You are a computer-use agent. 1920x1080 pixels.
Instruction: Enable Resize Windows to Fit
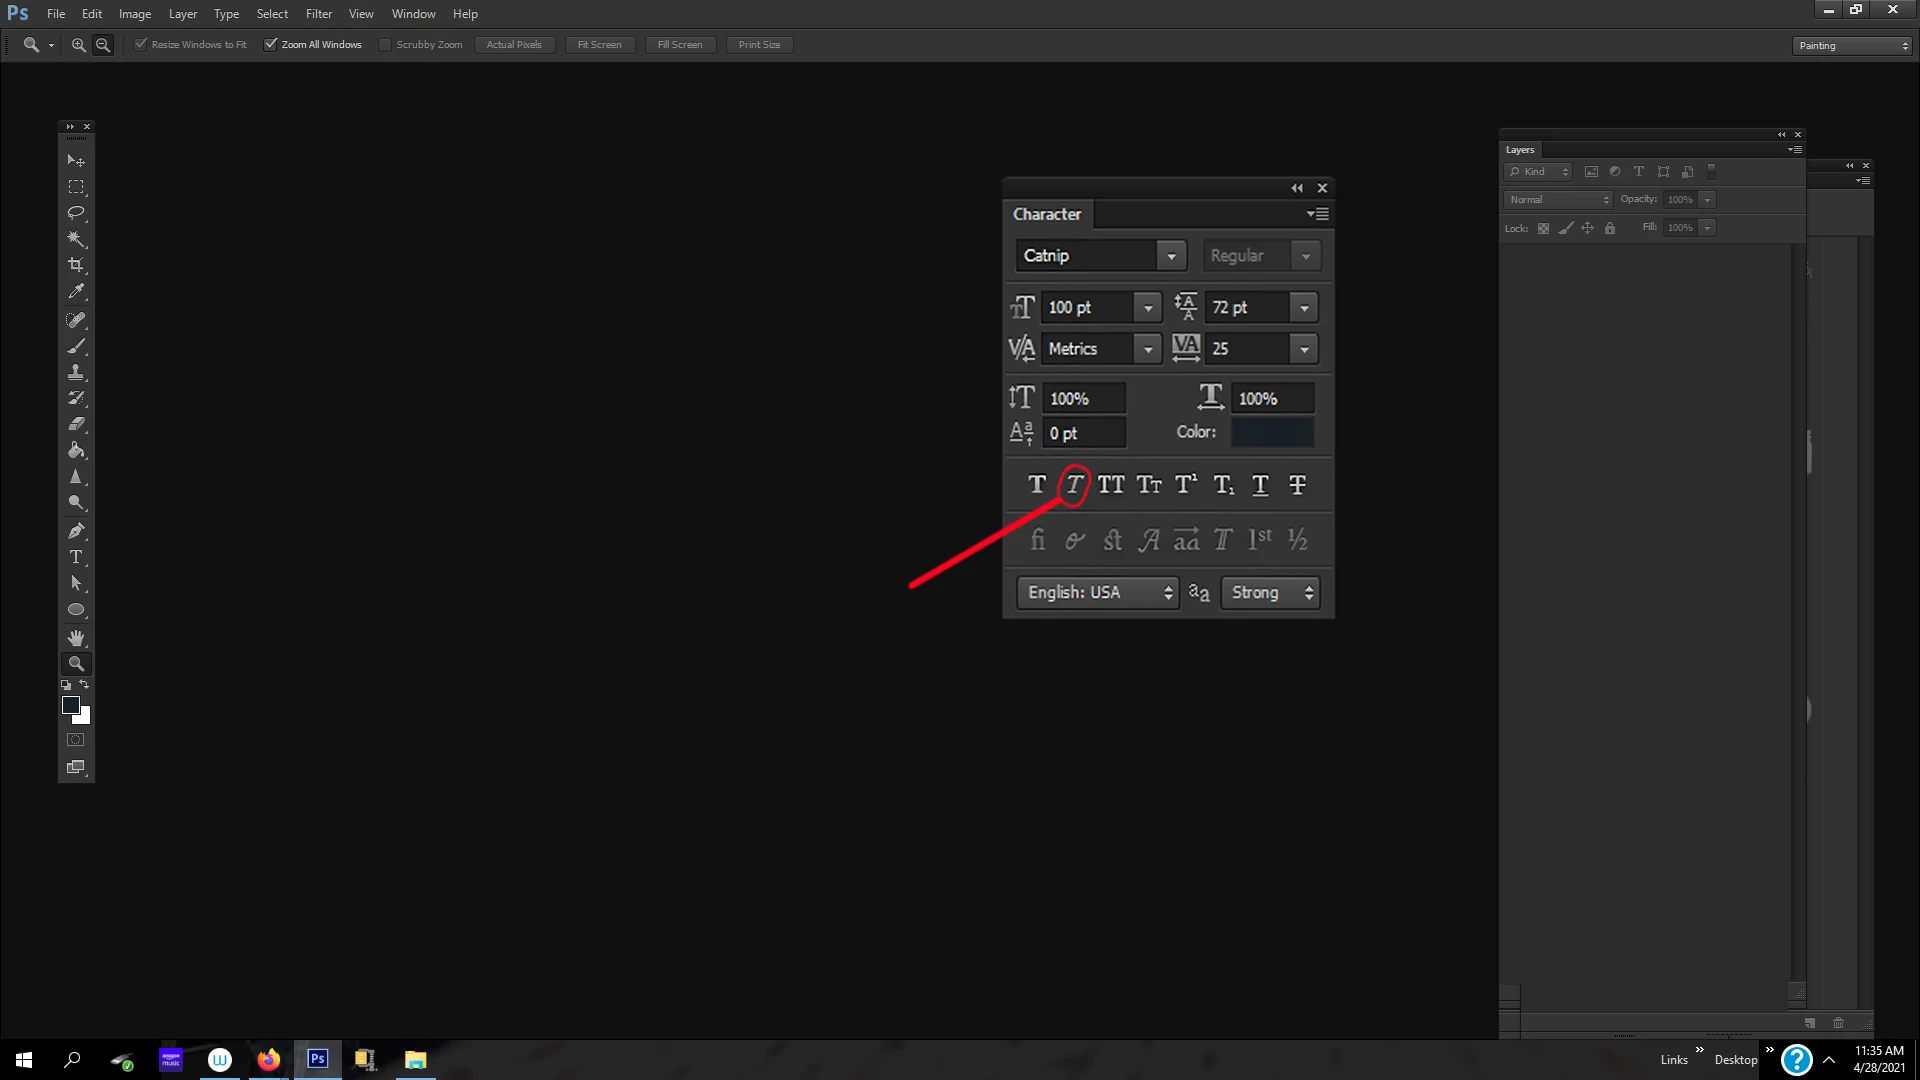(141, 44)
